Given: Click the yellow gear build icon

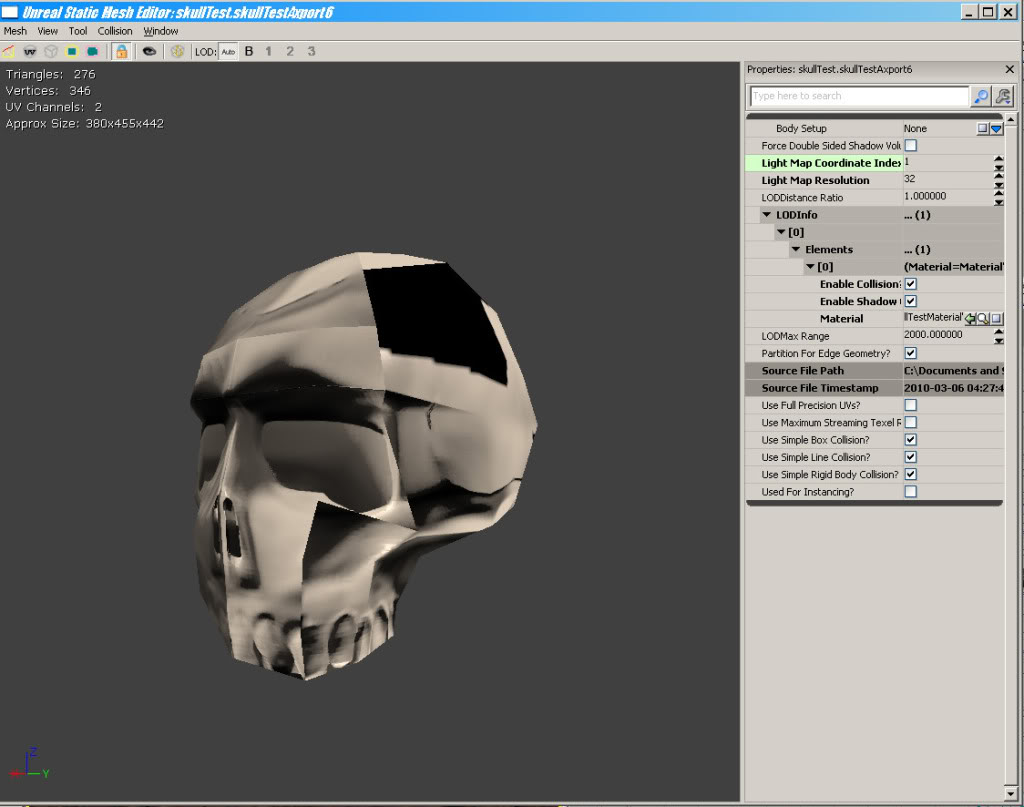Looking at the screenshot, I should pyautogui.click(x=177, y=51).
